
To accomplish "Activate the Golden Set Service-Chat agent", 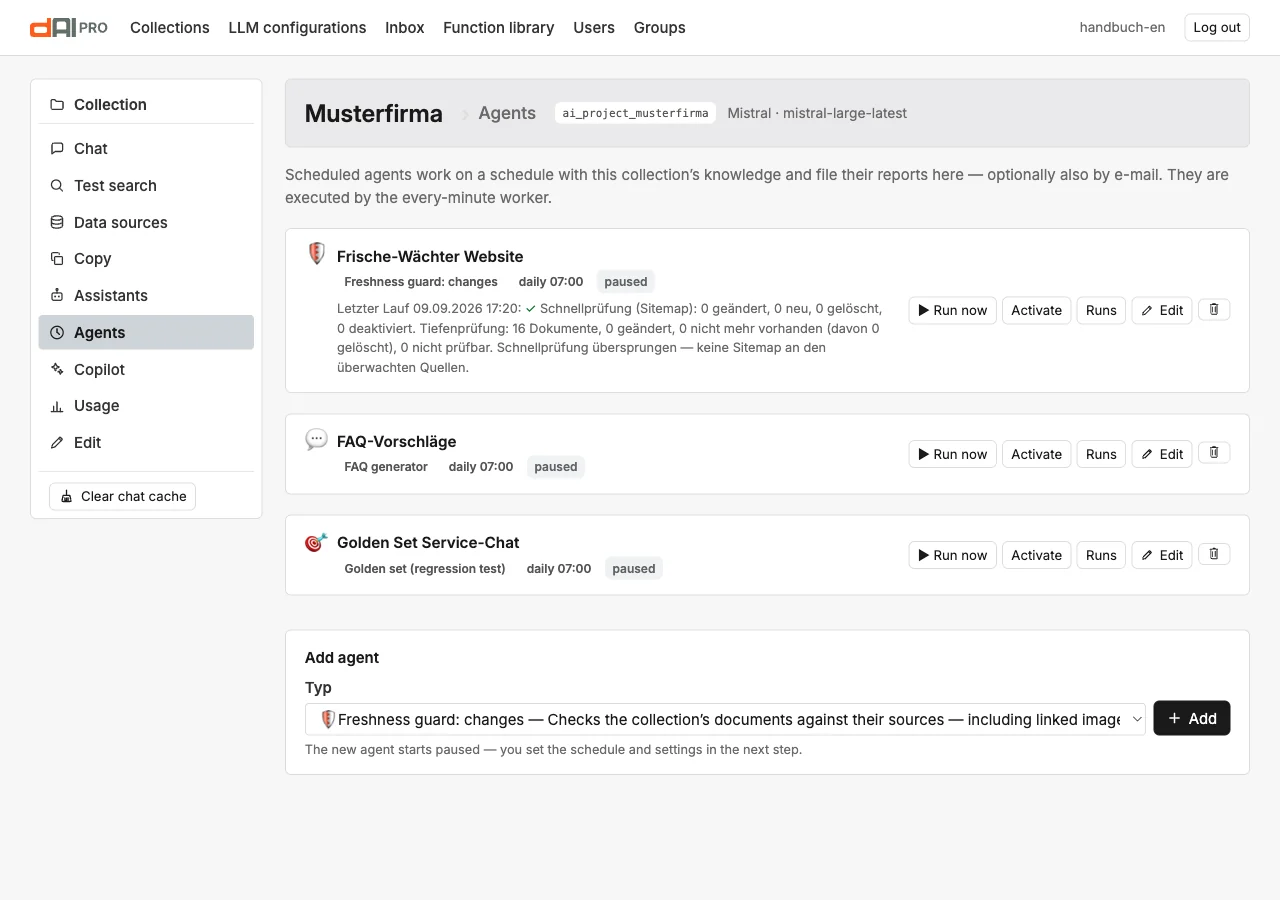I will coord(1036,555).
